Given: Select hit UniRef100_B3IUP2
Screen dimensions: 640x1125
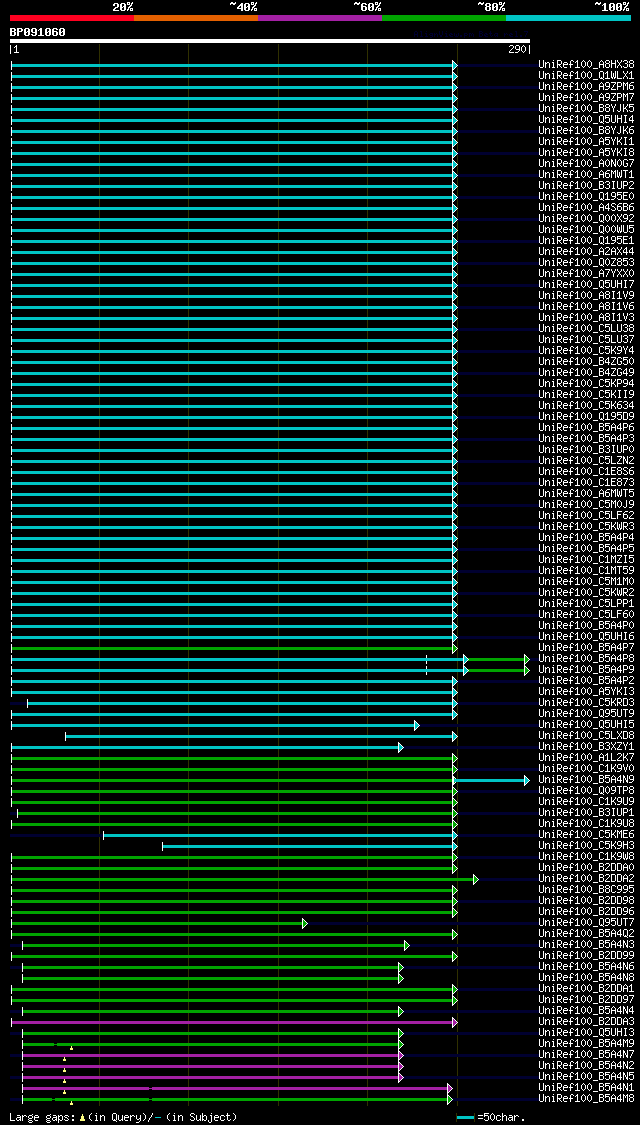Looking at the screenshot, I should (586, 185).
